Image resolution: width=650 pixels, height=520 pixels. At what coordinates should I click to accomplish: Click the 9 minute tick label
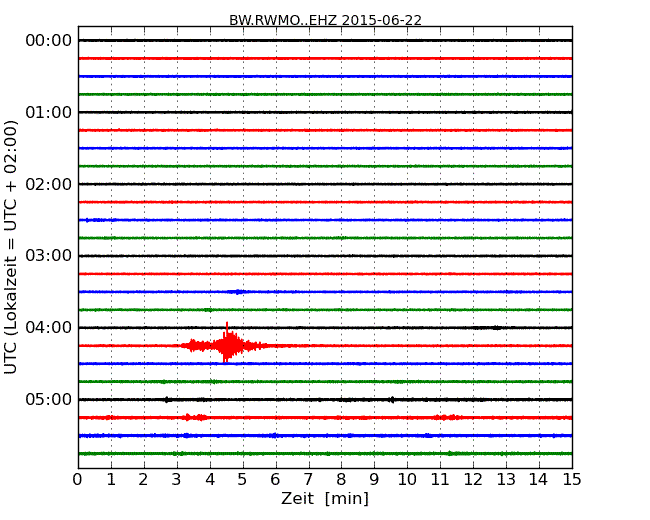[374, 480]
